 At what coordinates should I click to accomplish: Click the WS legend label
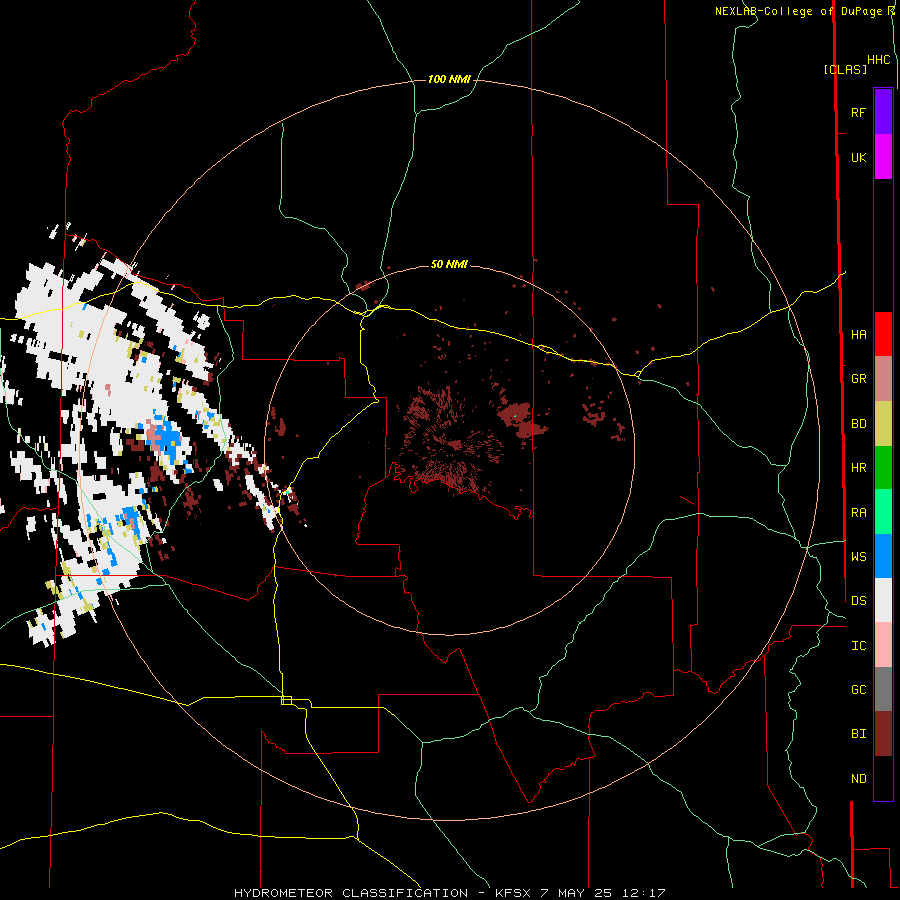[x=858, y=557]
